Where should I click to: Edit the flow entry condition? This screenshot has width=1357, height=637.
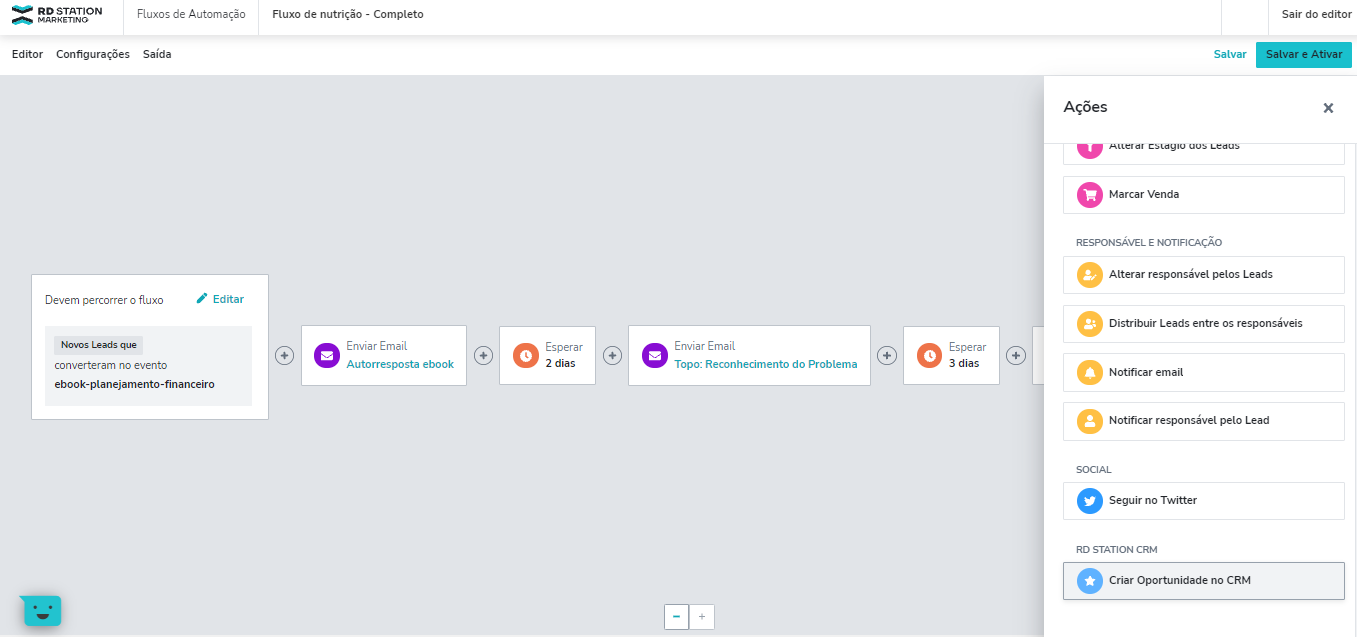click(x=220, y=299)
